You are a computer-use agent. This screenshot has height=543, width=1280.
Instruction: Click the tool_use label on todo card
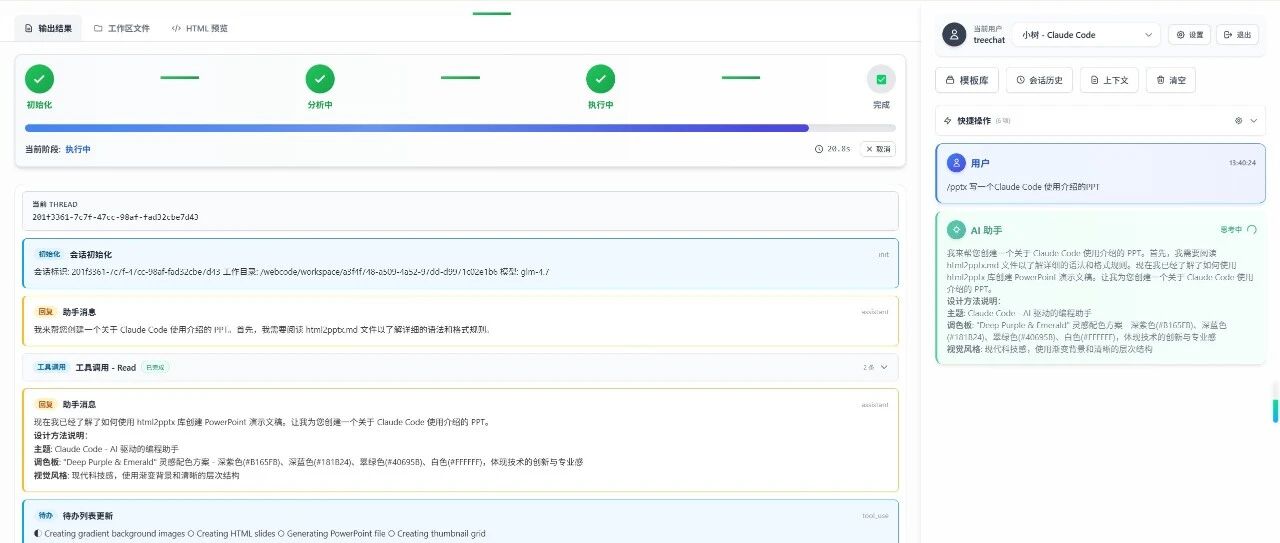click(875, 516)
